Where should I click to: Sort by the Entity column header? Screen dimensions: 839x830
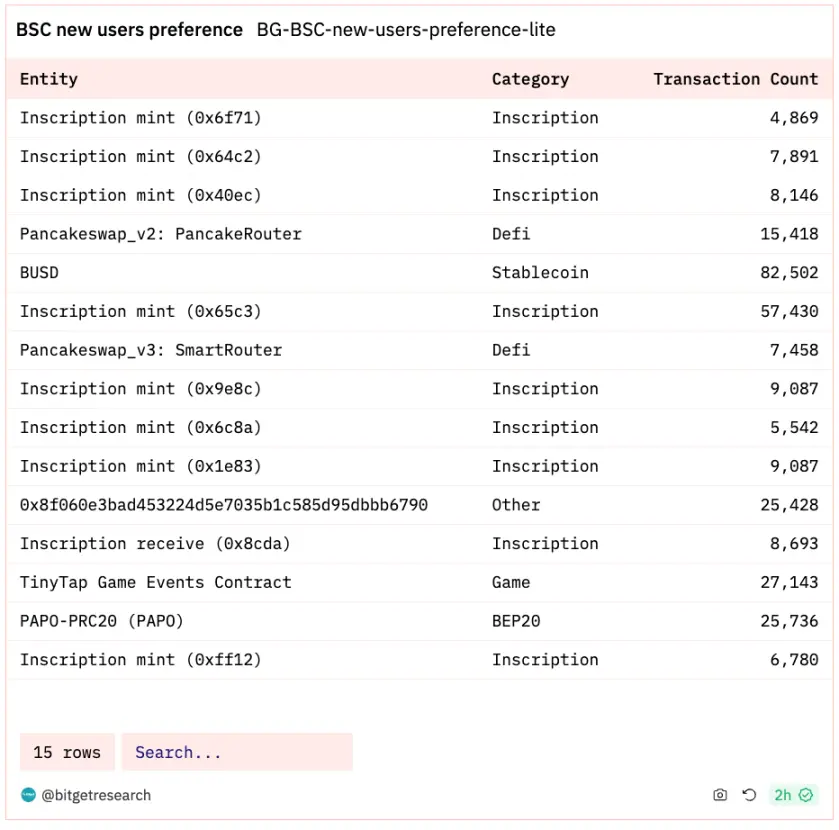(49, 79)
